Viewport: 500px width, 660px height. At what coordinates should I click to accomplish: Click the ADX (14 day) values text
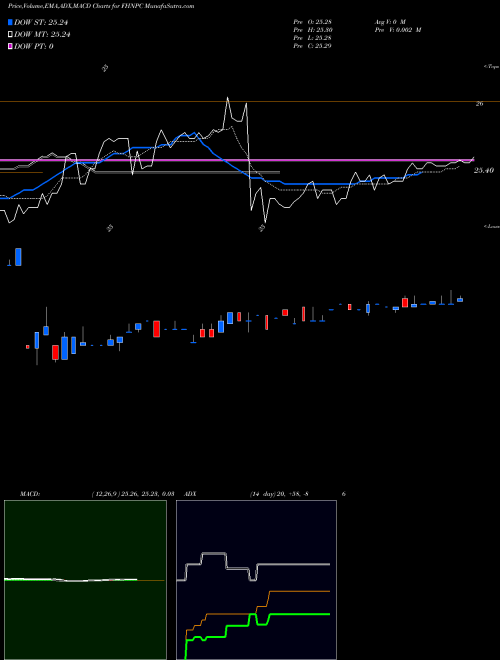point(279,494)
